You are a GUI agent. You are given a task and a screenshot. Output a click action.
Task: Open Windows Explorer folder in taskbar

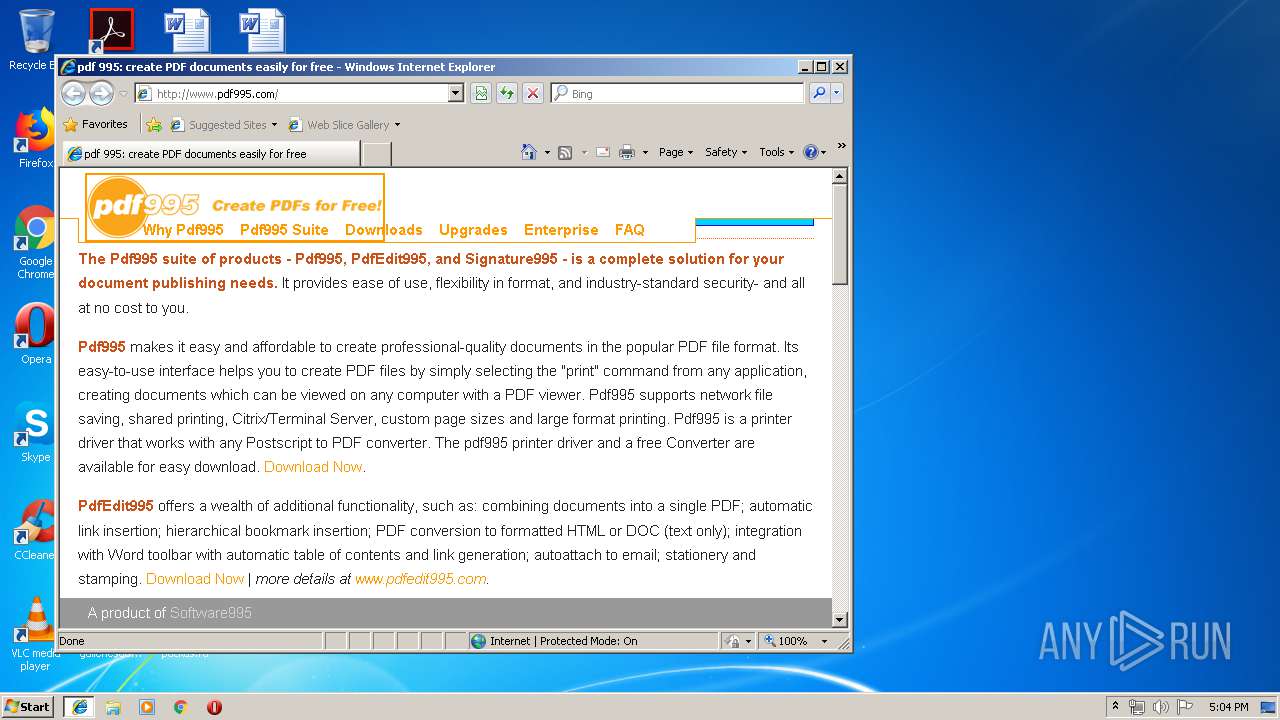[113, 707]
